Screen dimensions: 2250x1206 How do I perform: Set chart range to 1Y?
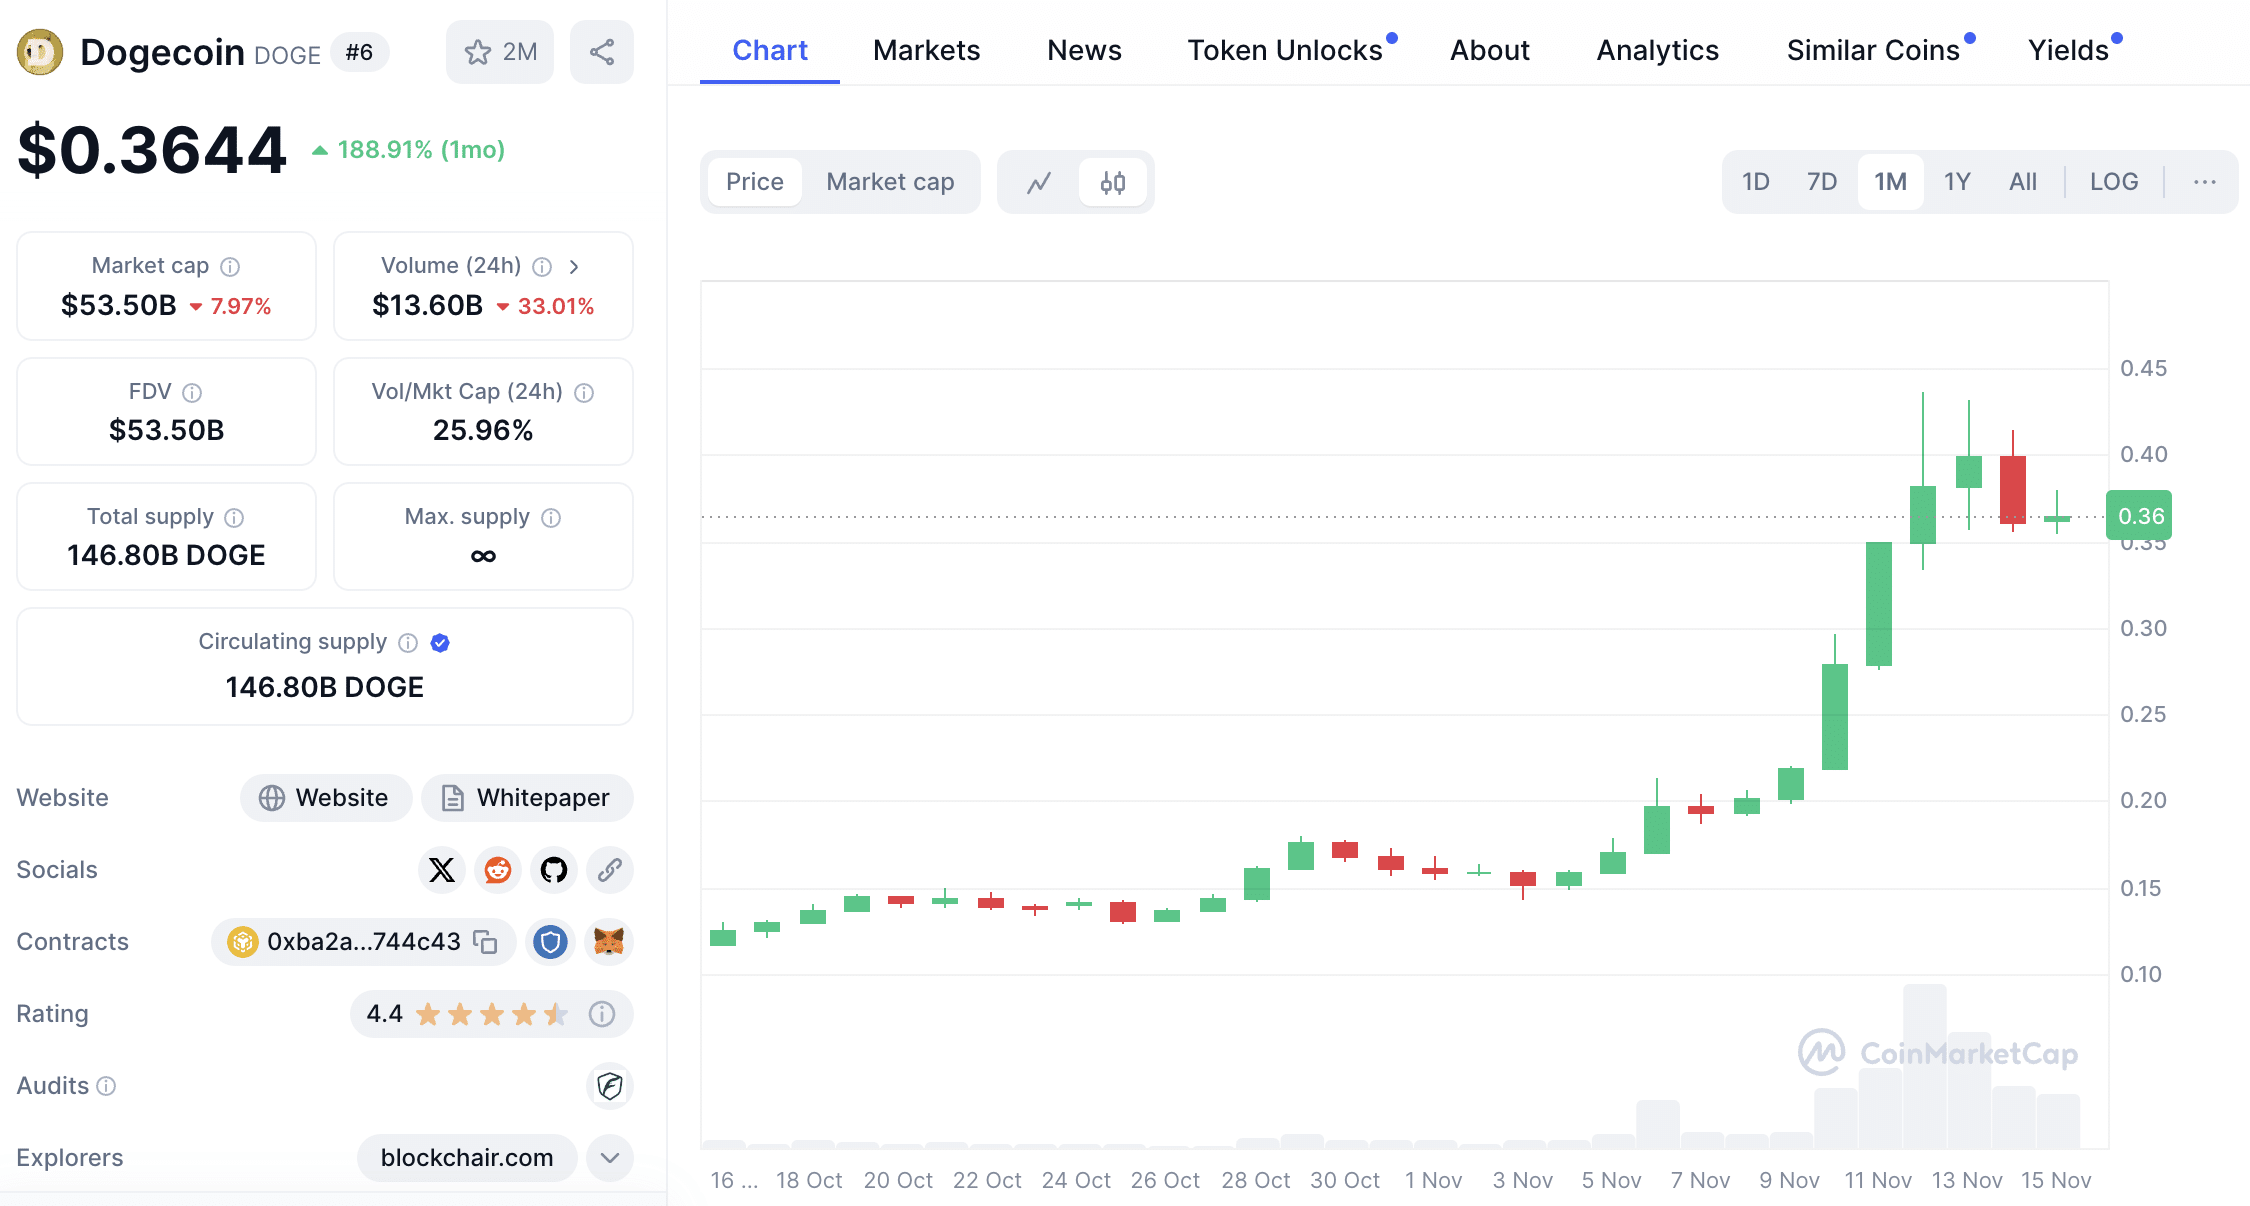point(1957,182)
